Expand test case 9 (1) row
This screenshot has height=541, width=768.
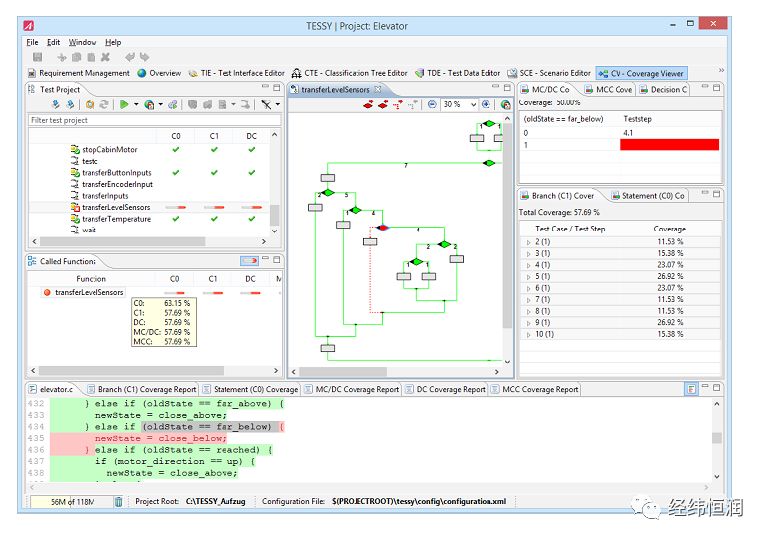coord(528,323)
